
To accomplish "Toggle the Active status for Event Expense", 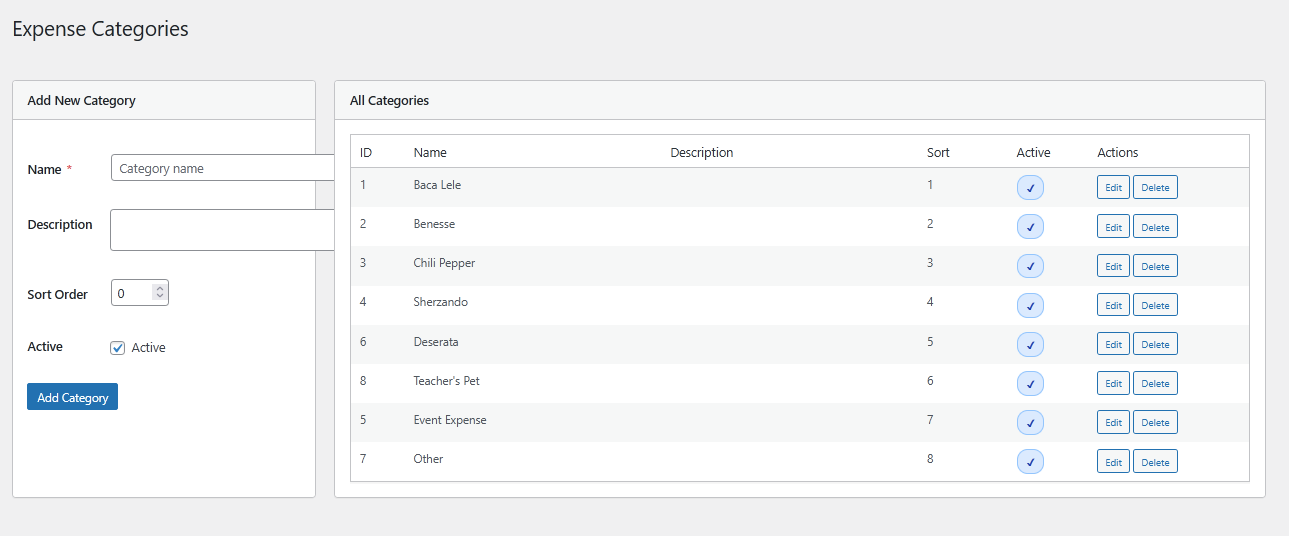I will point(1029,423).
